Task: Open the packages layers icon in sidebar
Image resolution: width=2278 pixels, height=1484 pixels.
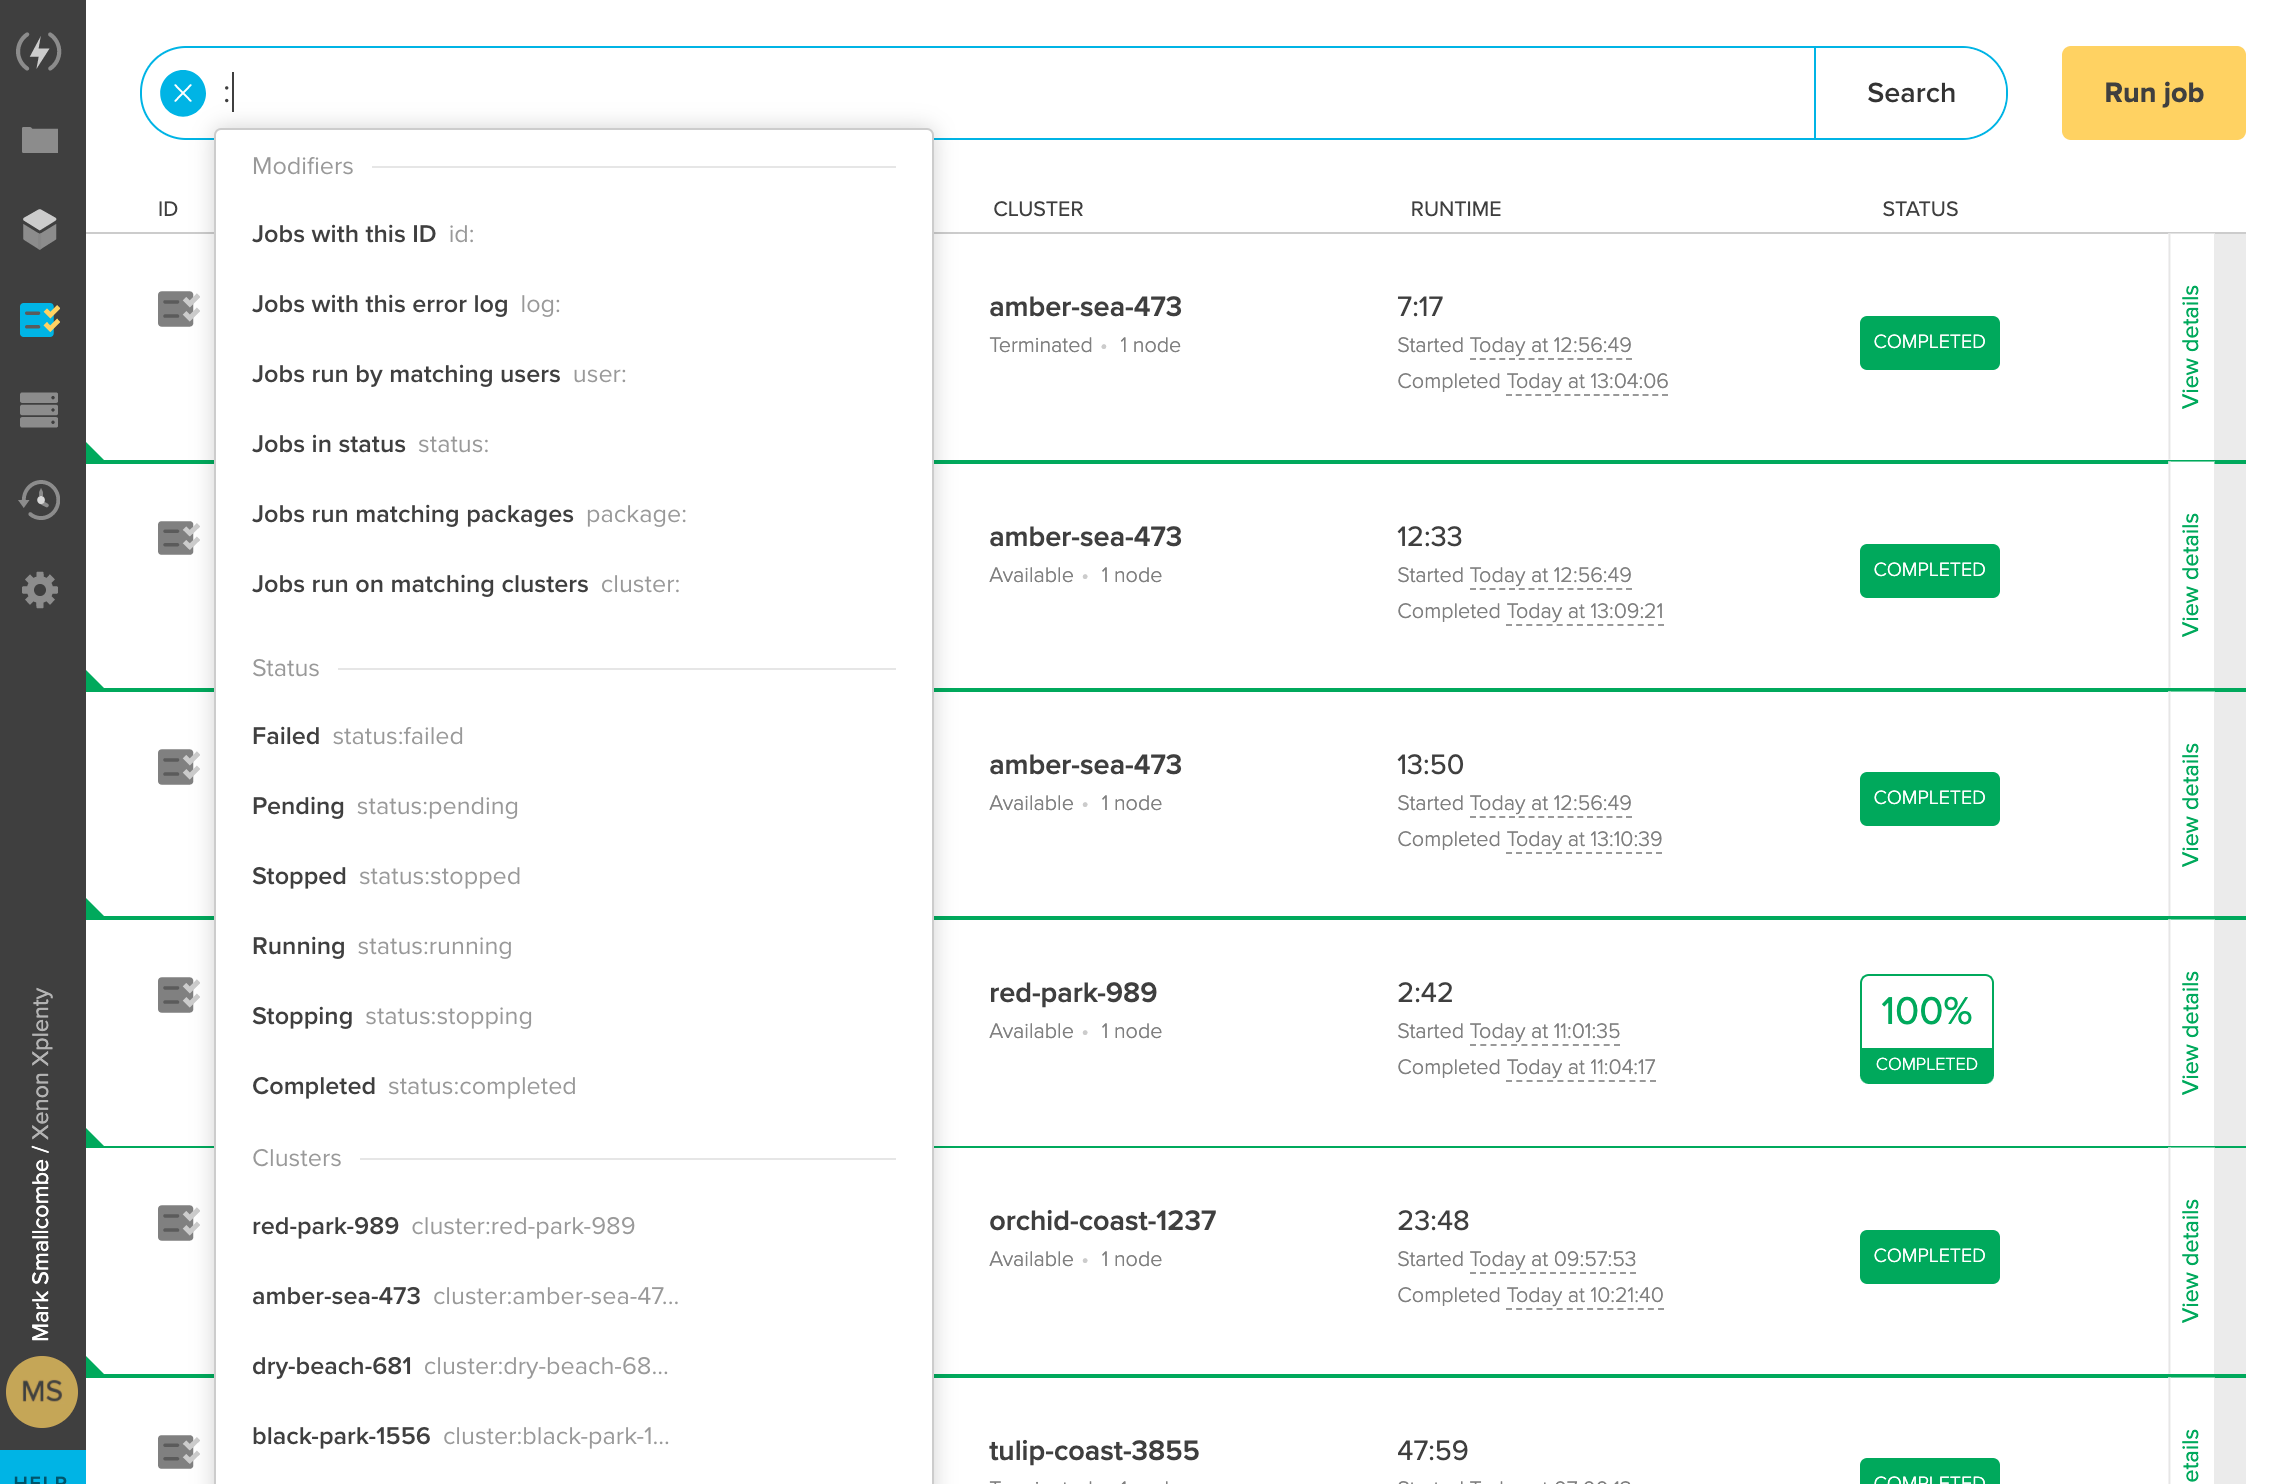Action: (40, 229)
